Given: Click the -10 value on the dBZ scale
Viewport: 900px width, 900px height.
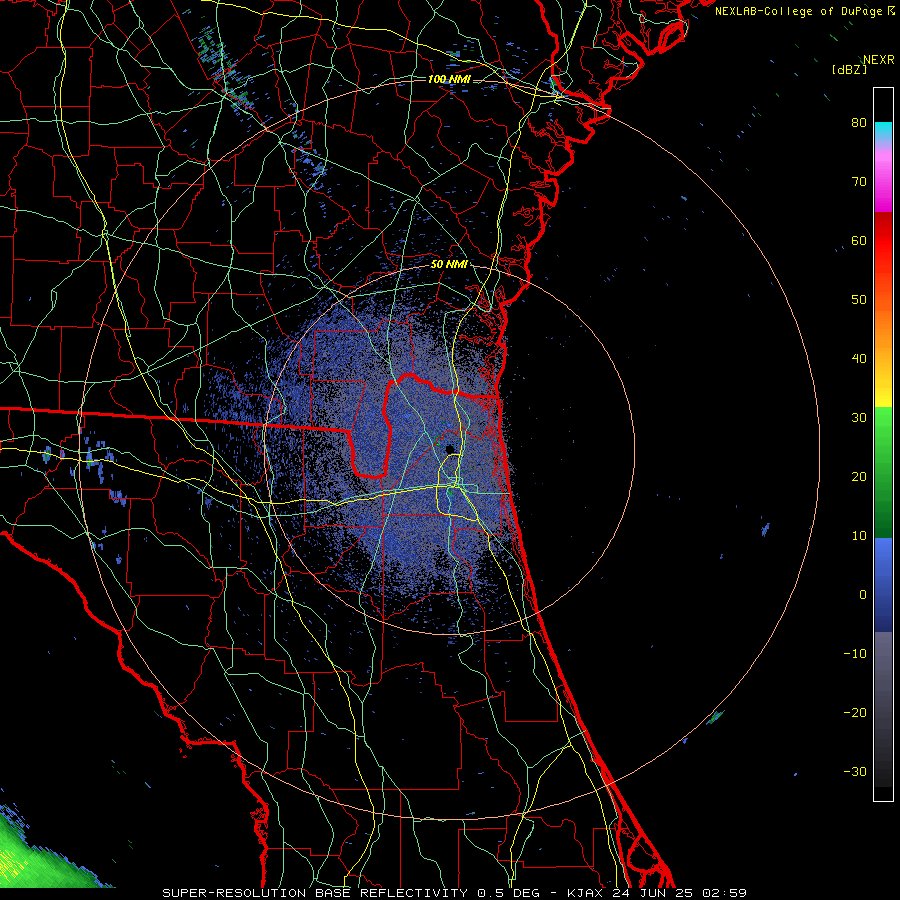Looking at the screenshot, I should coord(855,654).
